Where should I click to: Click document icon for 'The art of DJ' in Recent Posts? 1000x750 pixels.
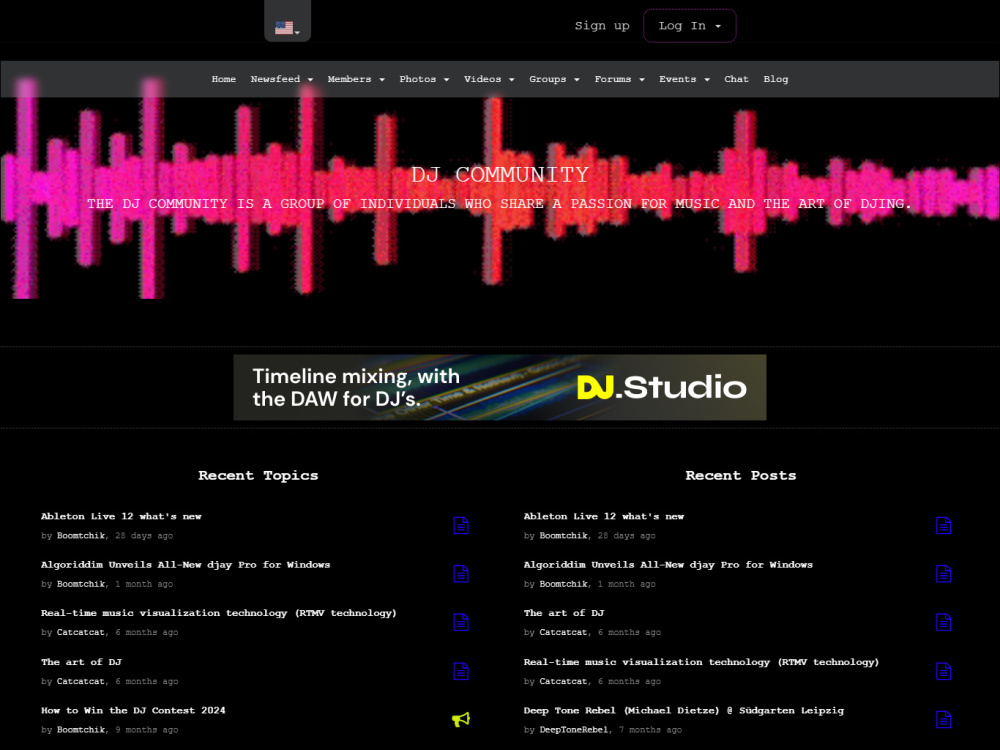tap(944, 622)
